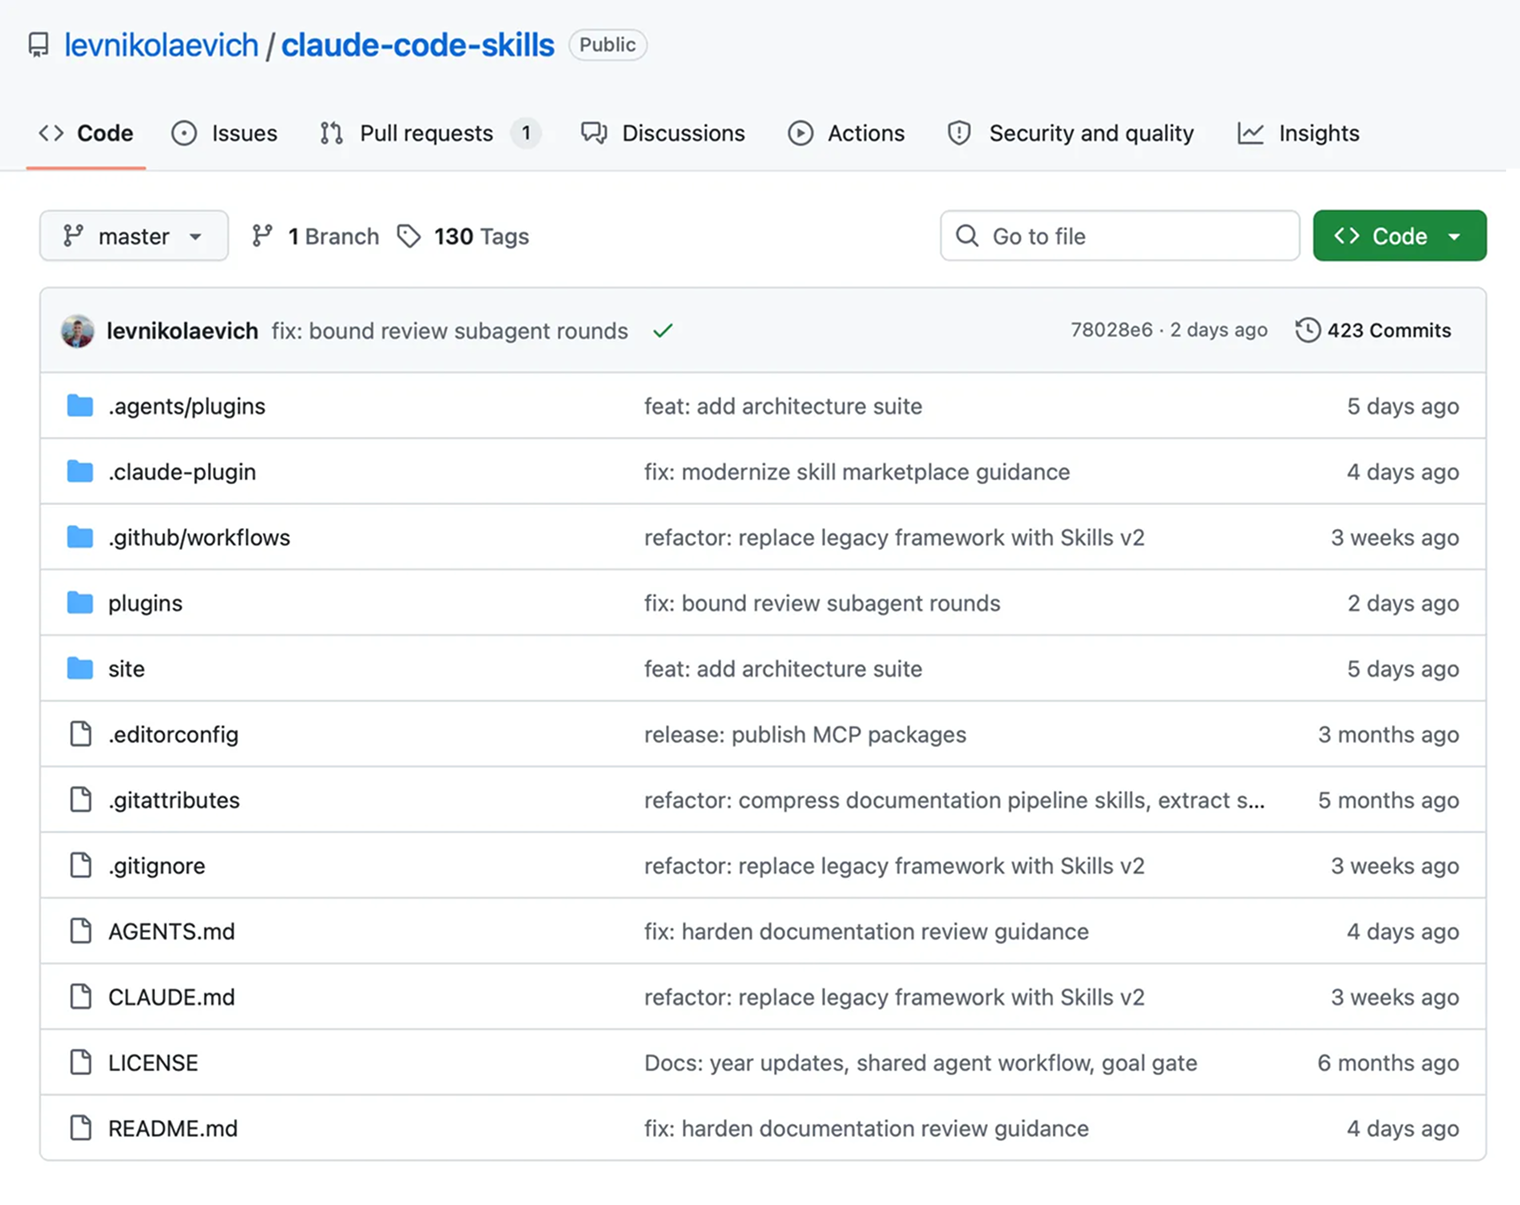Open the CLAUDE.md file
This screenshot has height=1205, width=1520.
coord(171,997)
